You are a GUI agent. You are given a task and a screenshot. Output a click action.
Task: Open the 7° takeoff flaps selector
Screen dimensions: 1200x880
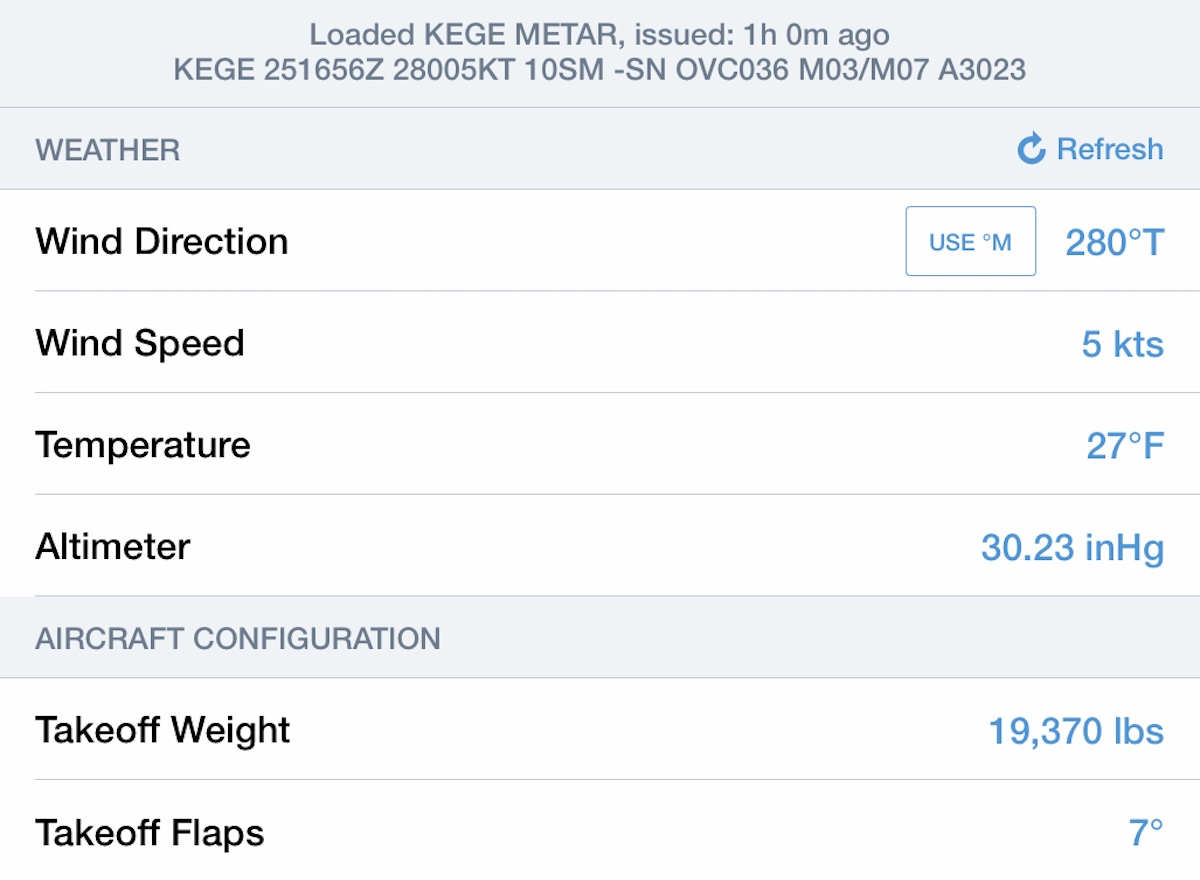1146,833
